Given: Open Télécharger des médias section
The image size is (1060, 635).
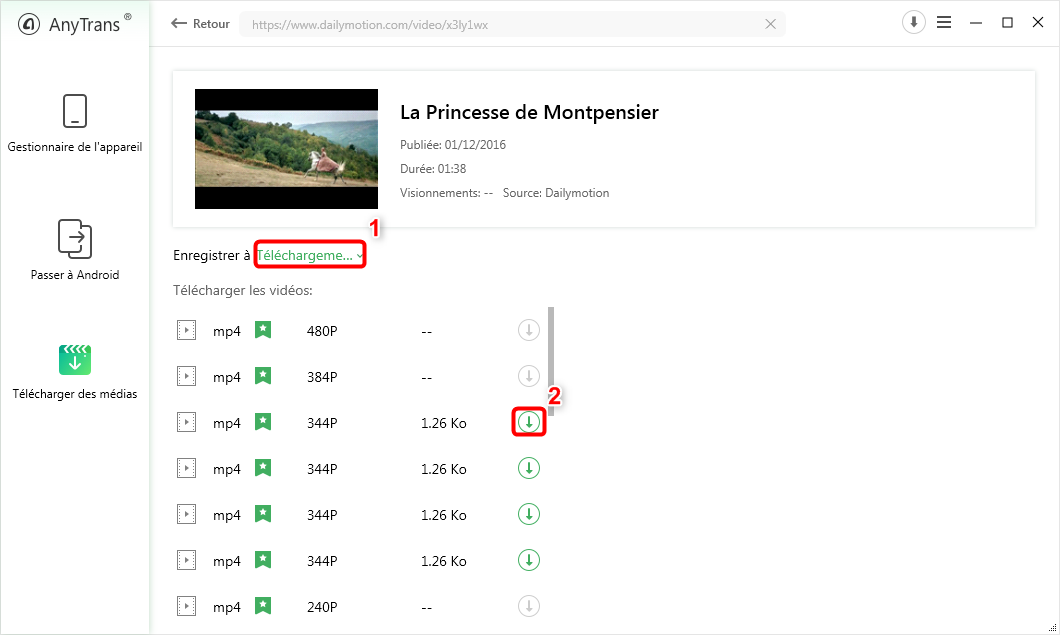Looking at the screenshot, I should [x=75, y=359].
